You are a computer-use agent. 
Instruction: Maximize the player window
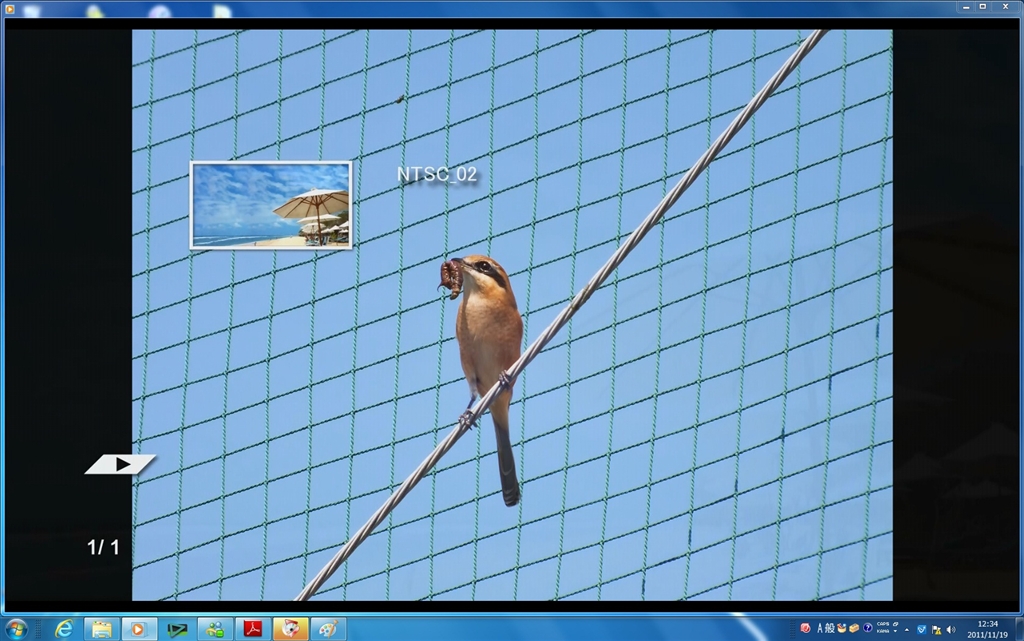[x=983, y=7]
